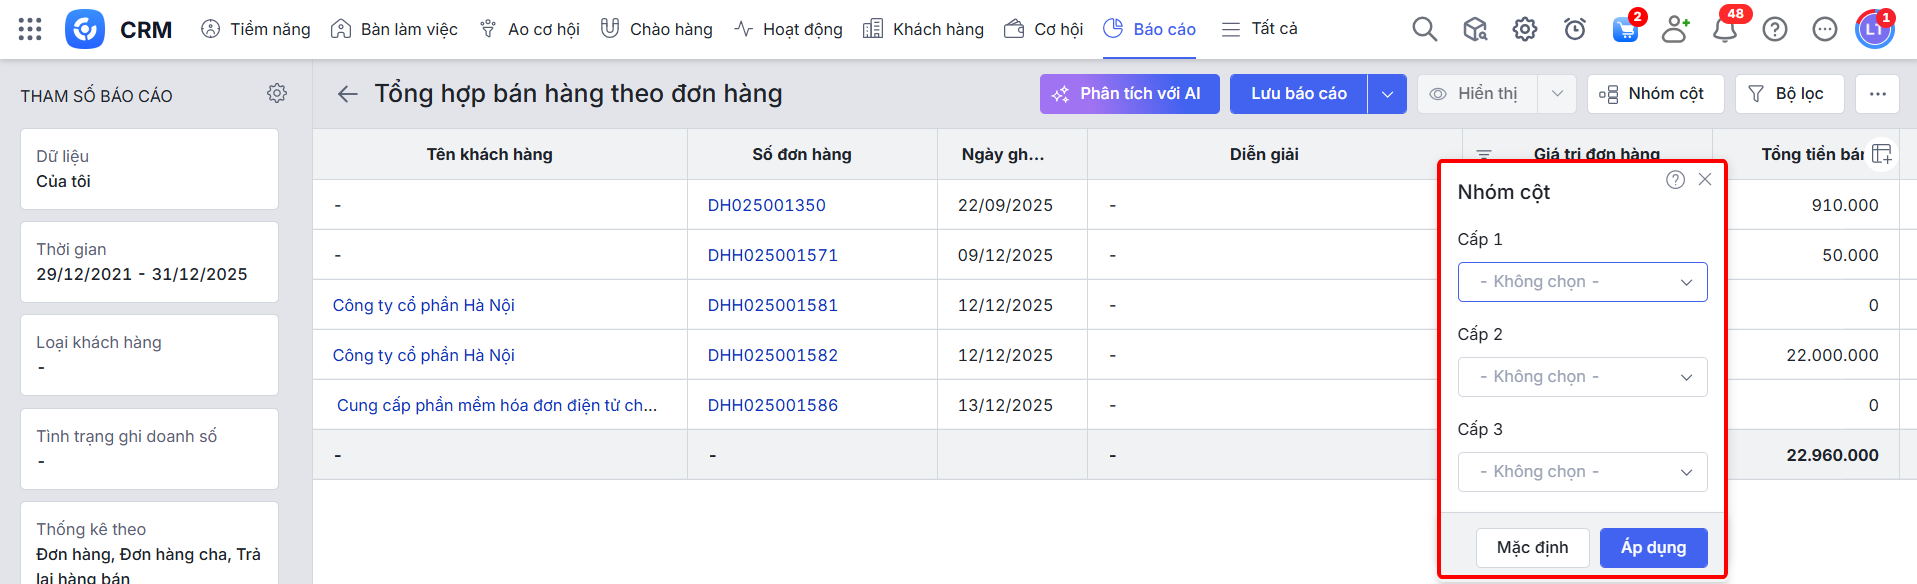Open order link DH025001350

(766, 205)
